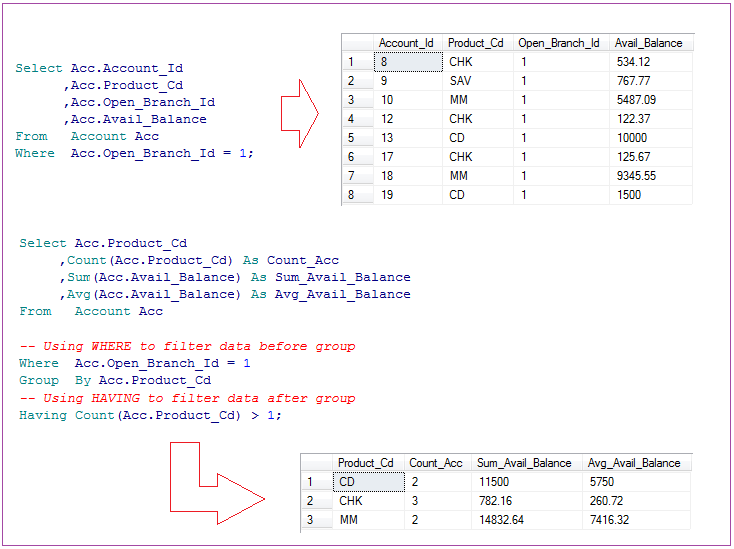This screenshot has height=549, width=734.
Task: Click row header 5 in top grid
Action: click(358, 138)
